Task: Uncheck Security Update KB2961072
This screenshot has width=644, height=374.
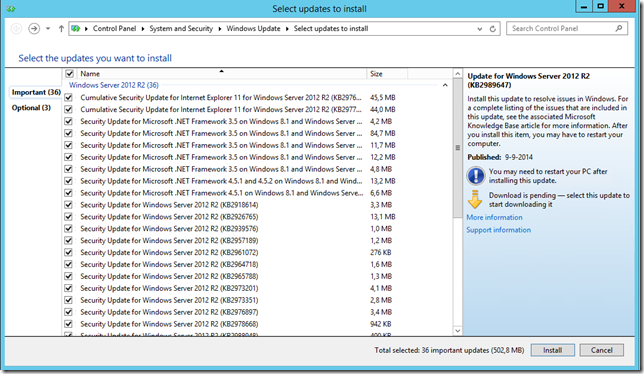Action: pos(68,252)
